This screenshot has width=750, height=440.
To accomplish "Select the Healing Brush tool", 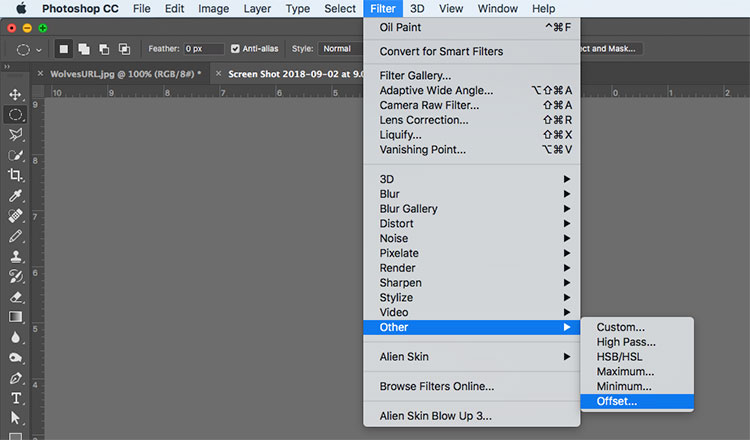I will 15,216.
